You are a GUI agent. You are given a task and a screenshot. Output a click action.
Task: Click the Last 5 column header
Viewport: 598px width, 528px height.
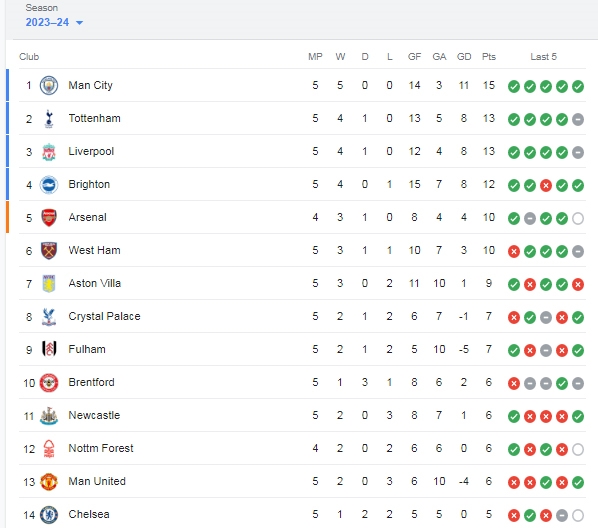[543, 56]
